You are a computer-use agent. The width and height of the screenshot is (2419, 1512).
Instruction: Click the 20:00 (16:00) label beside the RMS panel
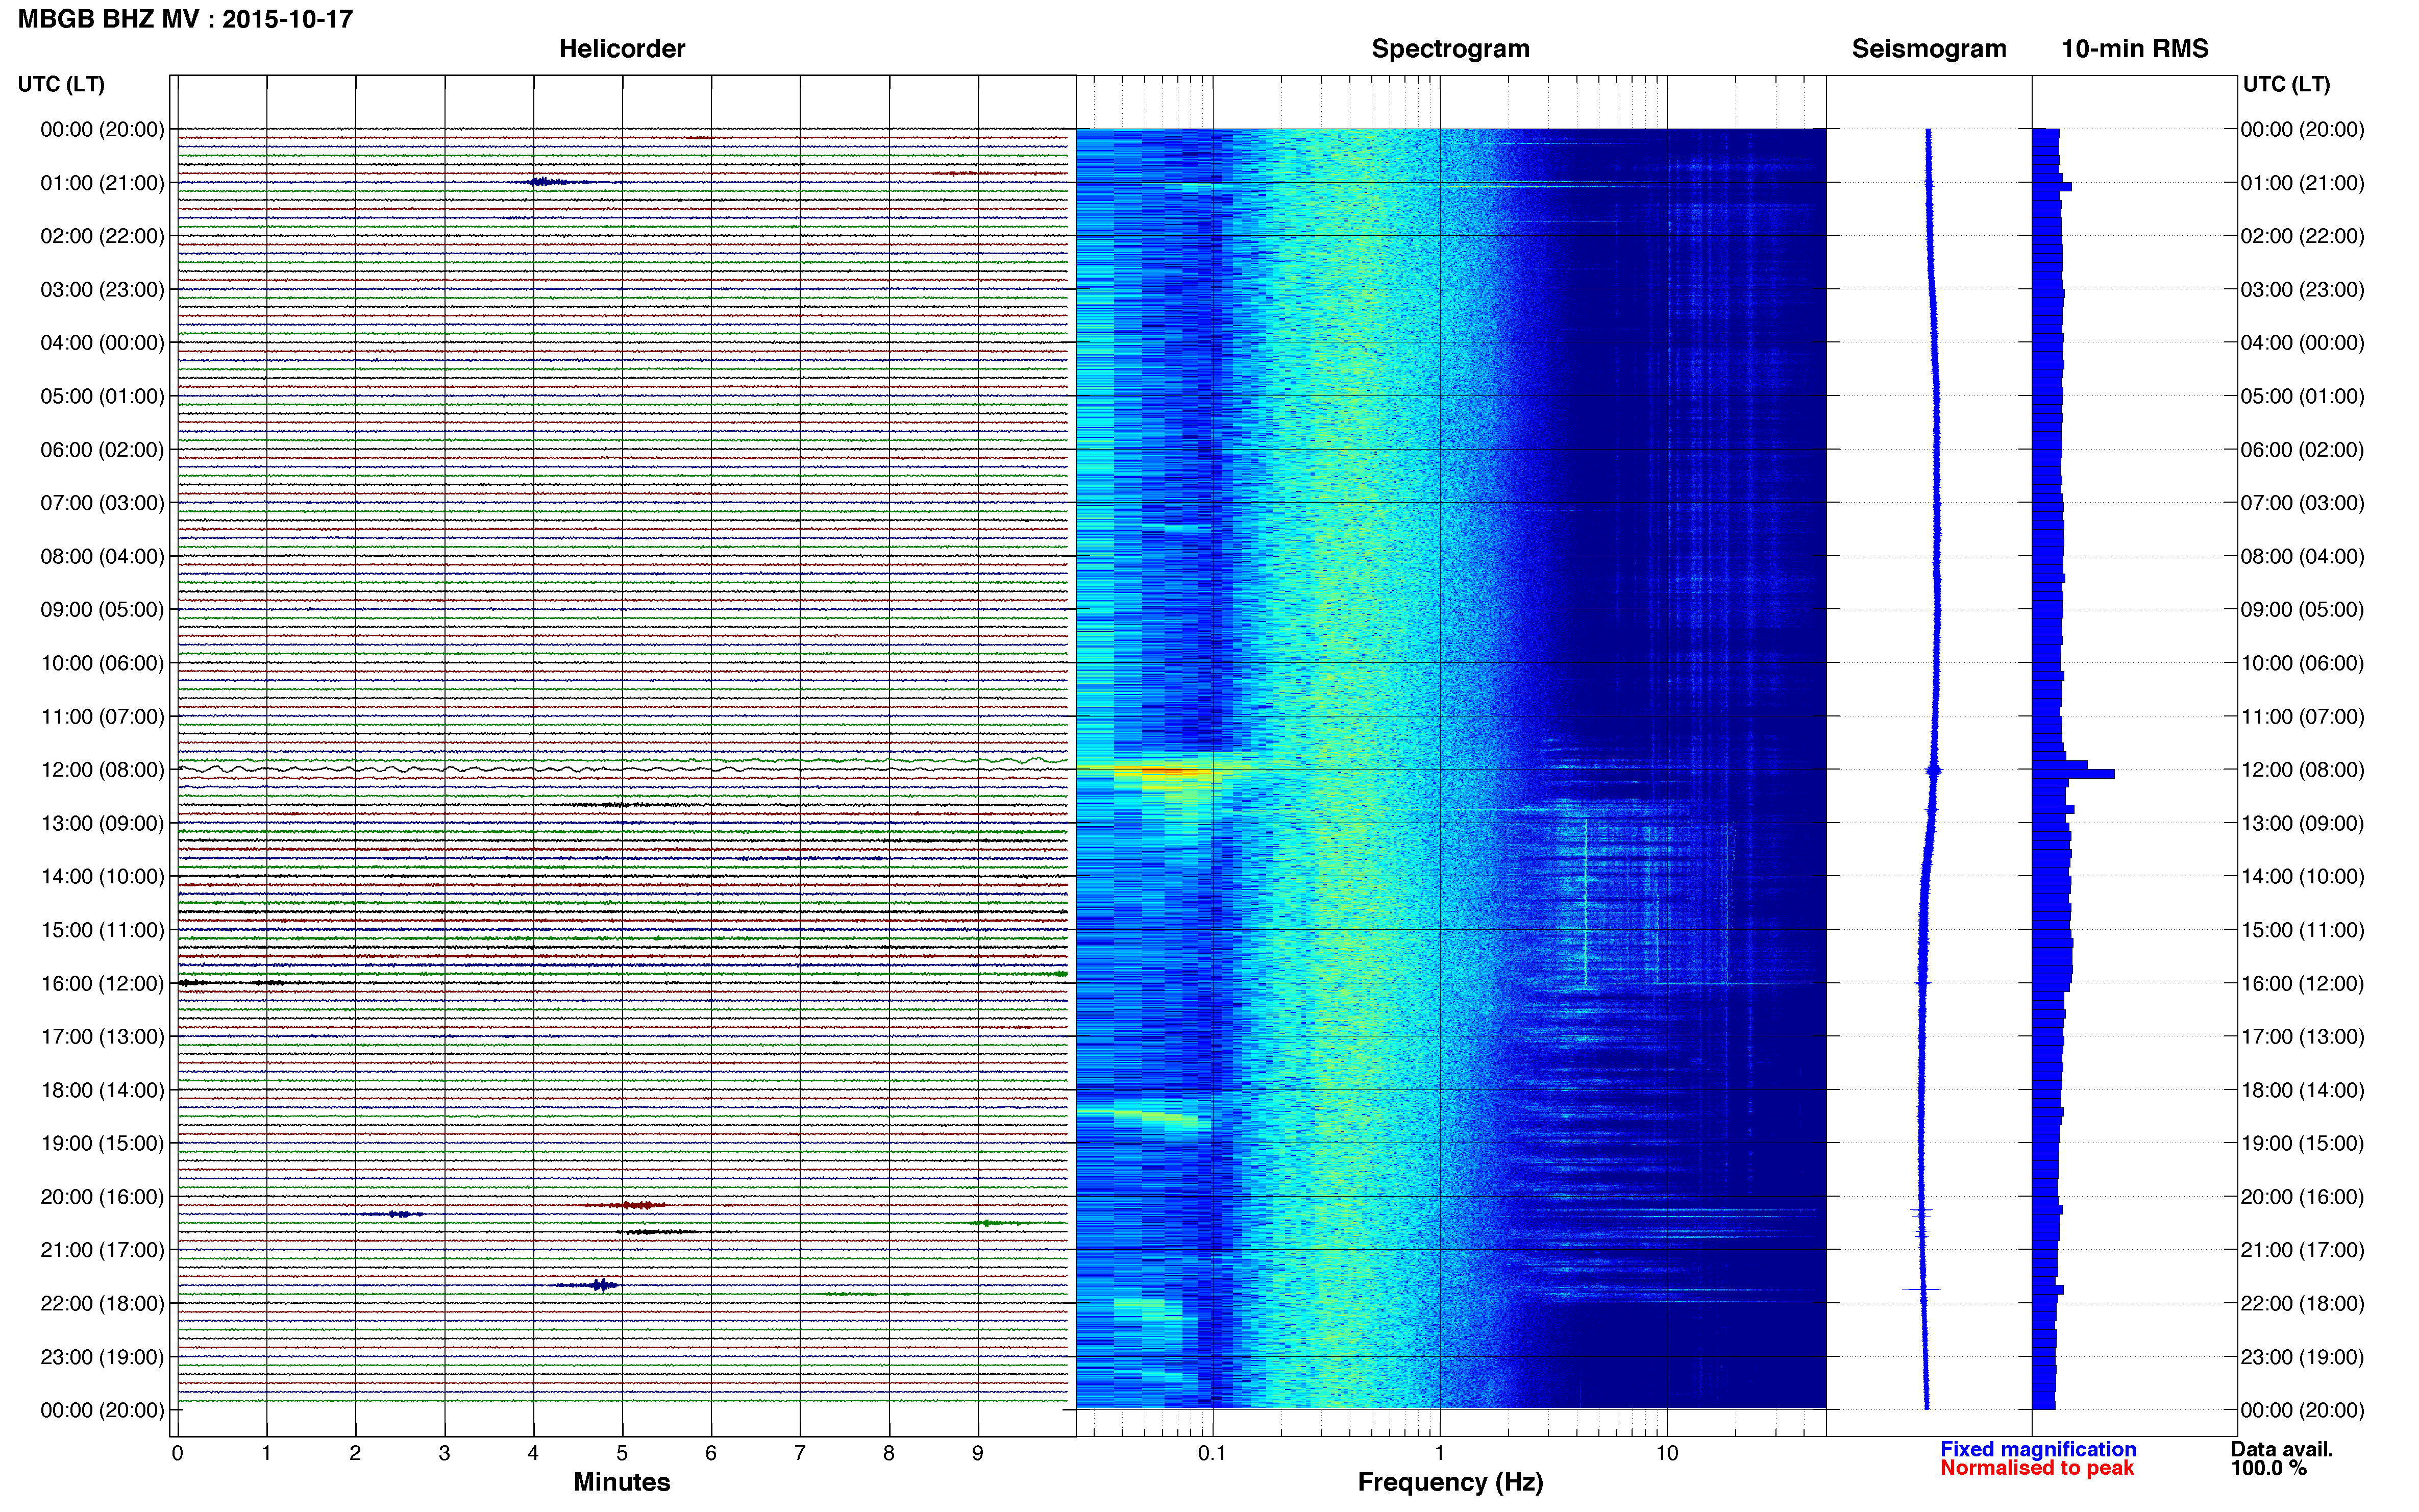(x=2302, y=1197)
